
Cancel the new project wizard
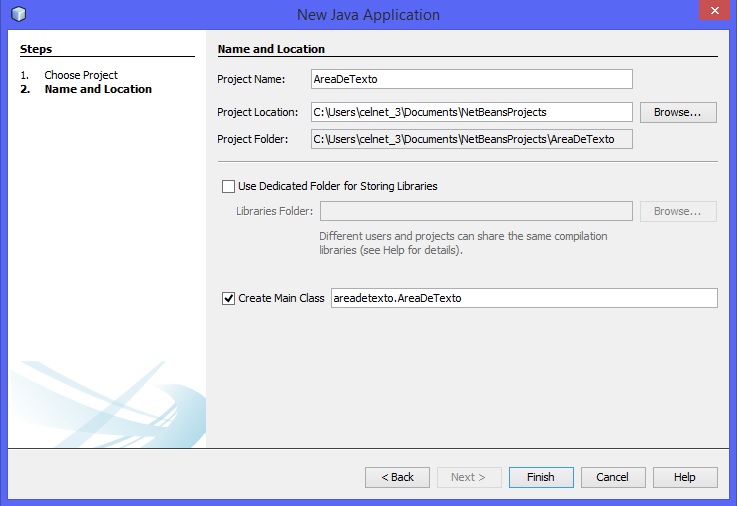point(613,477)
